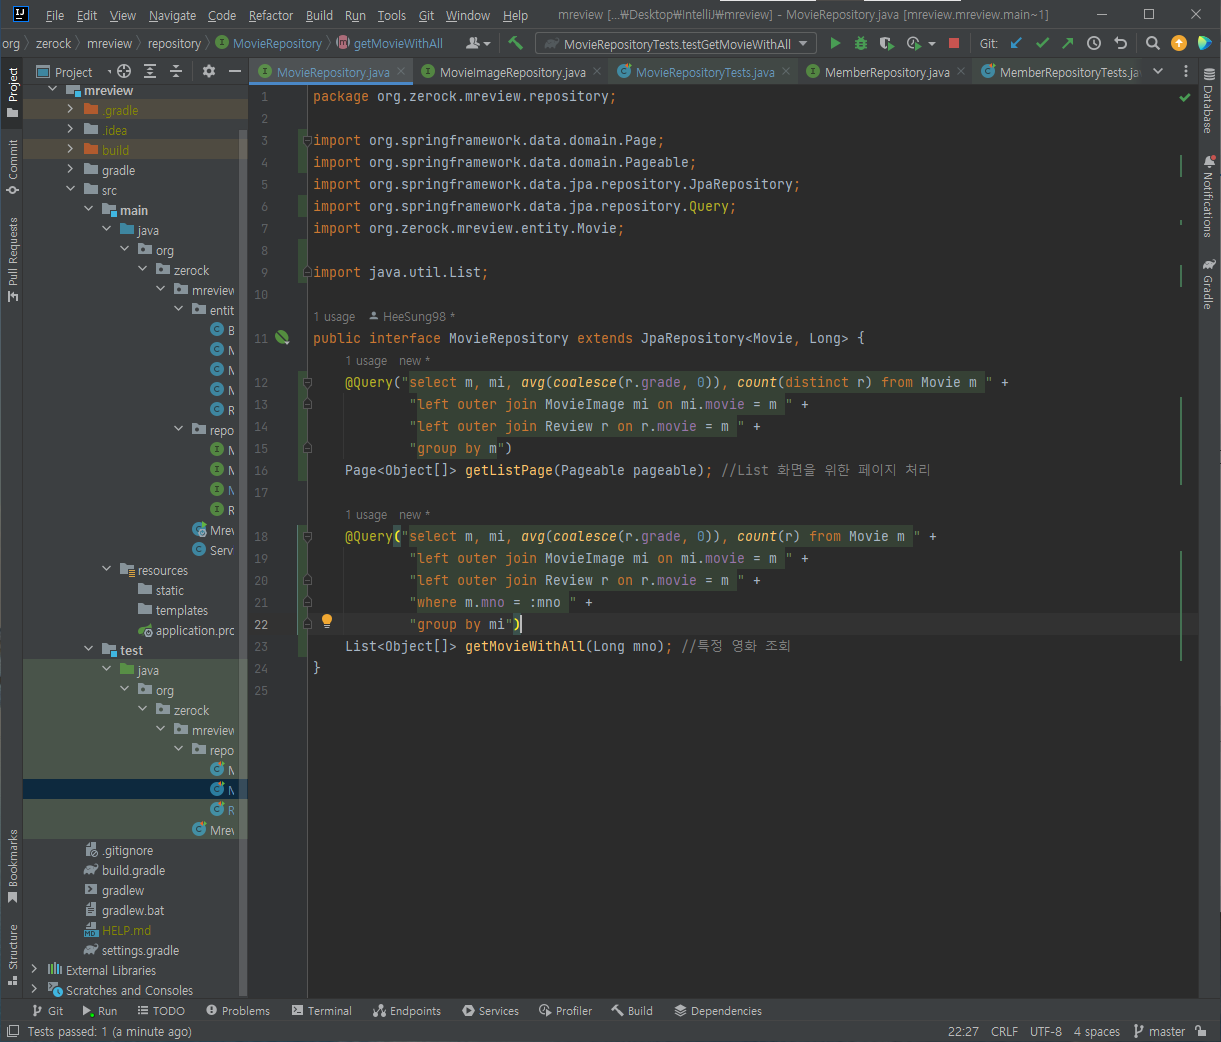Commit changes with green checkmark icon
The width and height of the screenshot is (1221, 1042).
pyautogui.click(x=1042, y=43)
